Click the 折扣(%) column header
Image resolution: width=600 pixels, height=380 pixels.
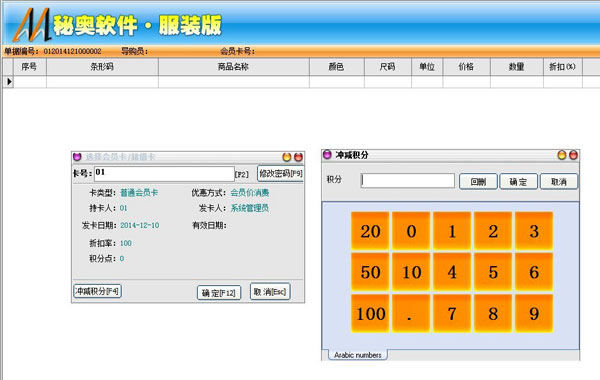(562, 67)
